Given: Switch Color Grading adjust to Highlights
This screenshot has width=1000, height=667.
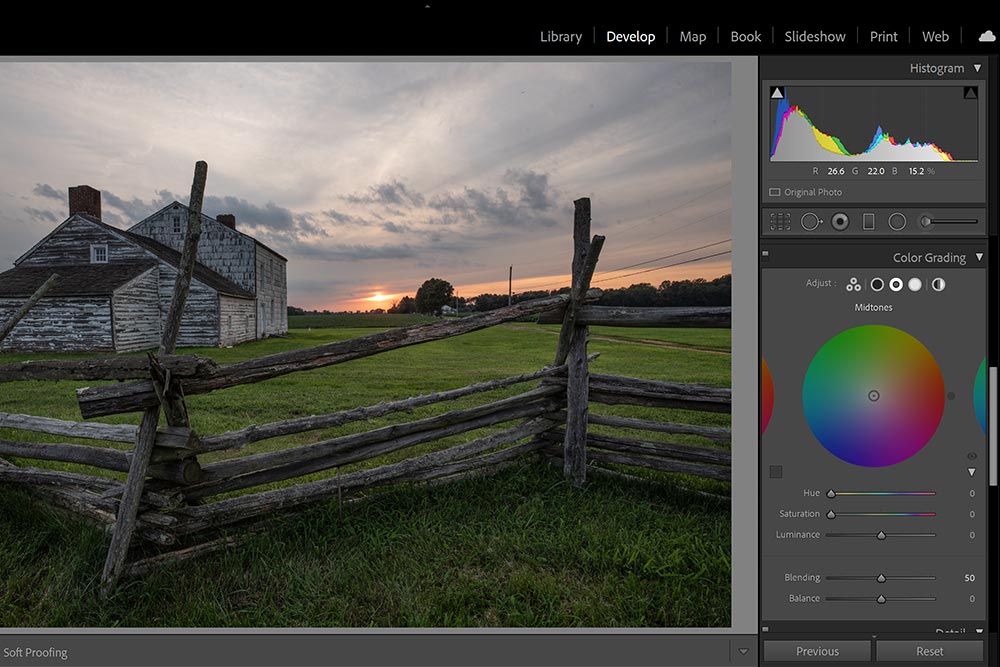Looking at the screenshot, I should click(x=915, y=284).
